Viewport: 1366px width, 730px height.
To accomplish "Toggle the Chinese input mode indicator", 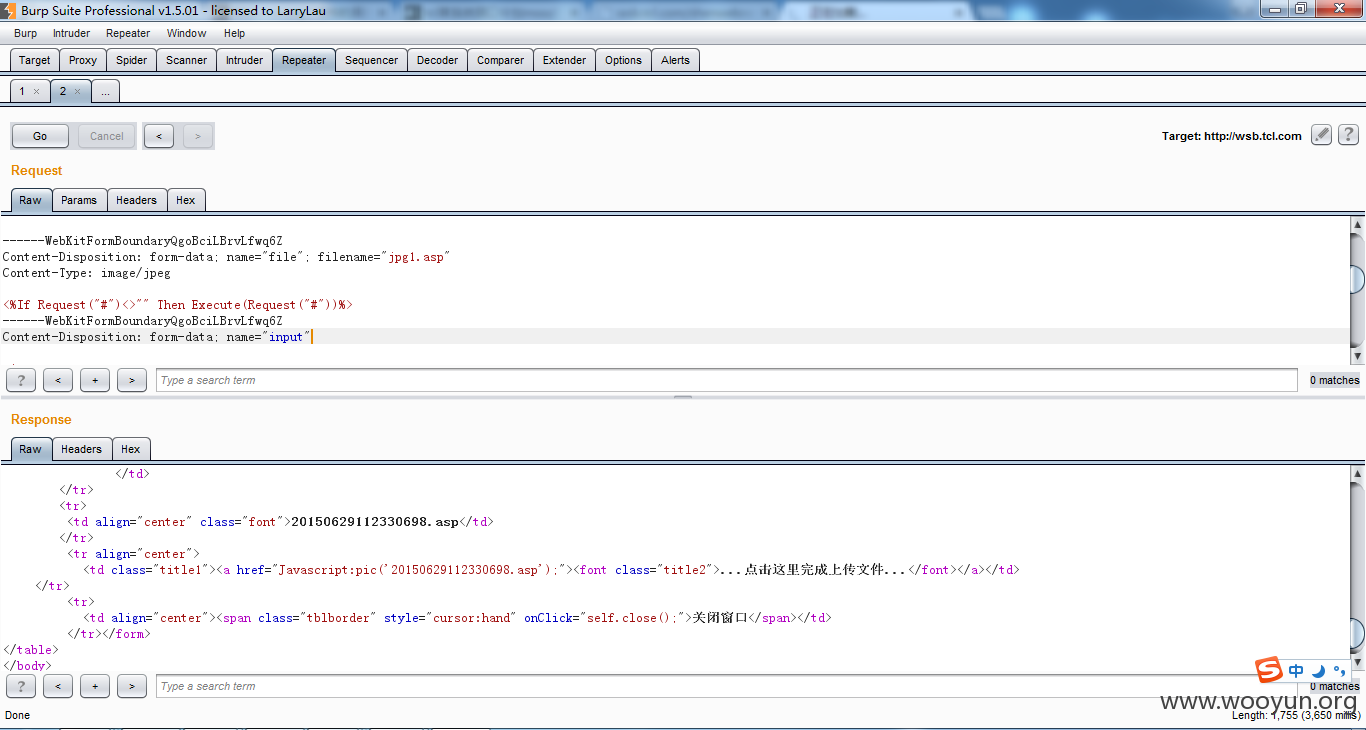I will (x=1296, y=671).
